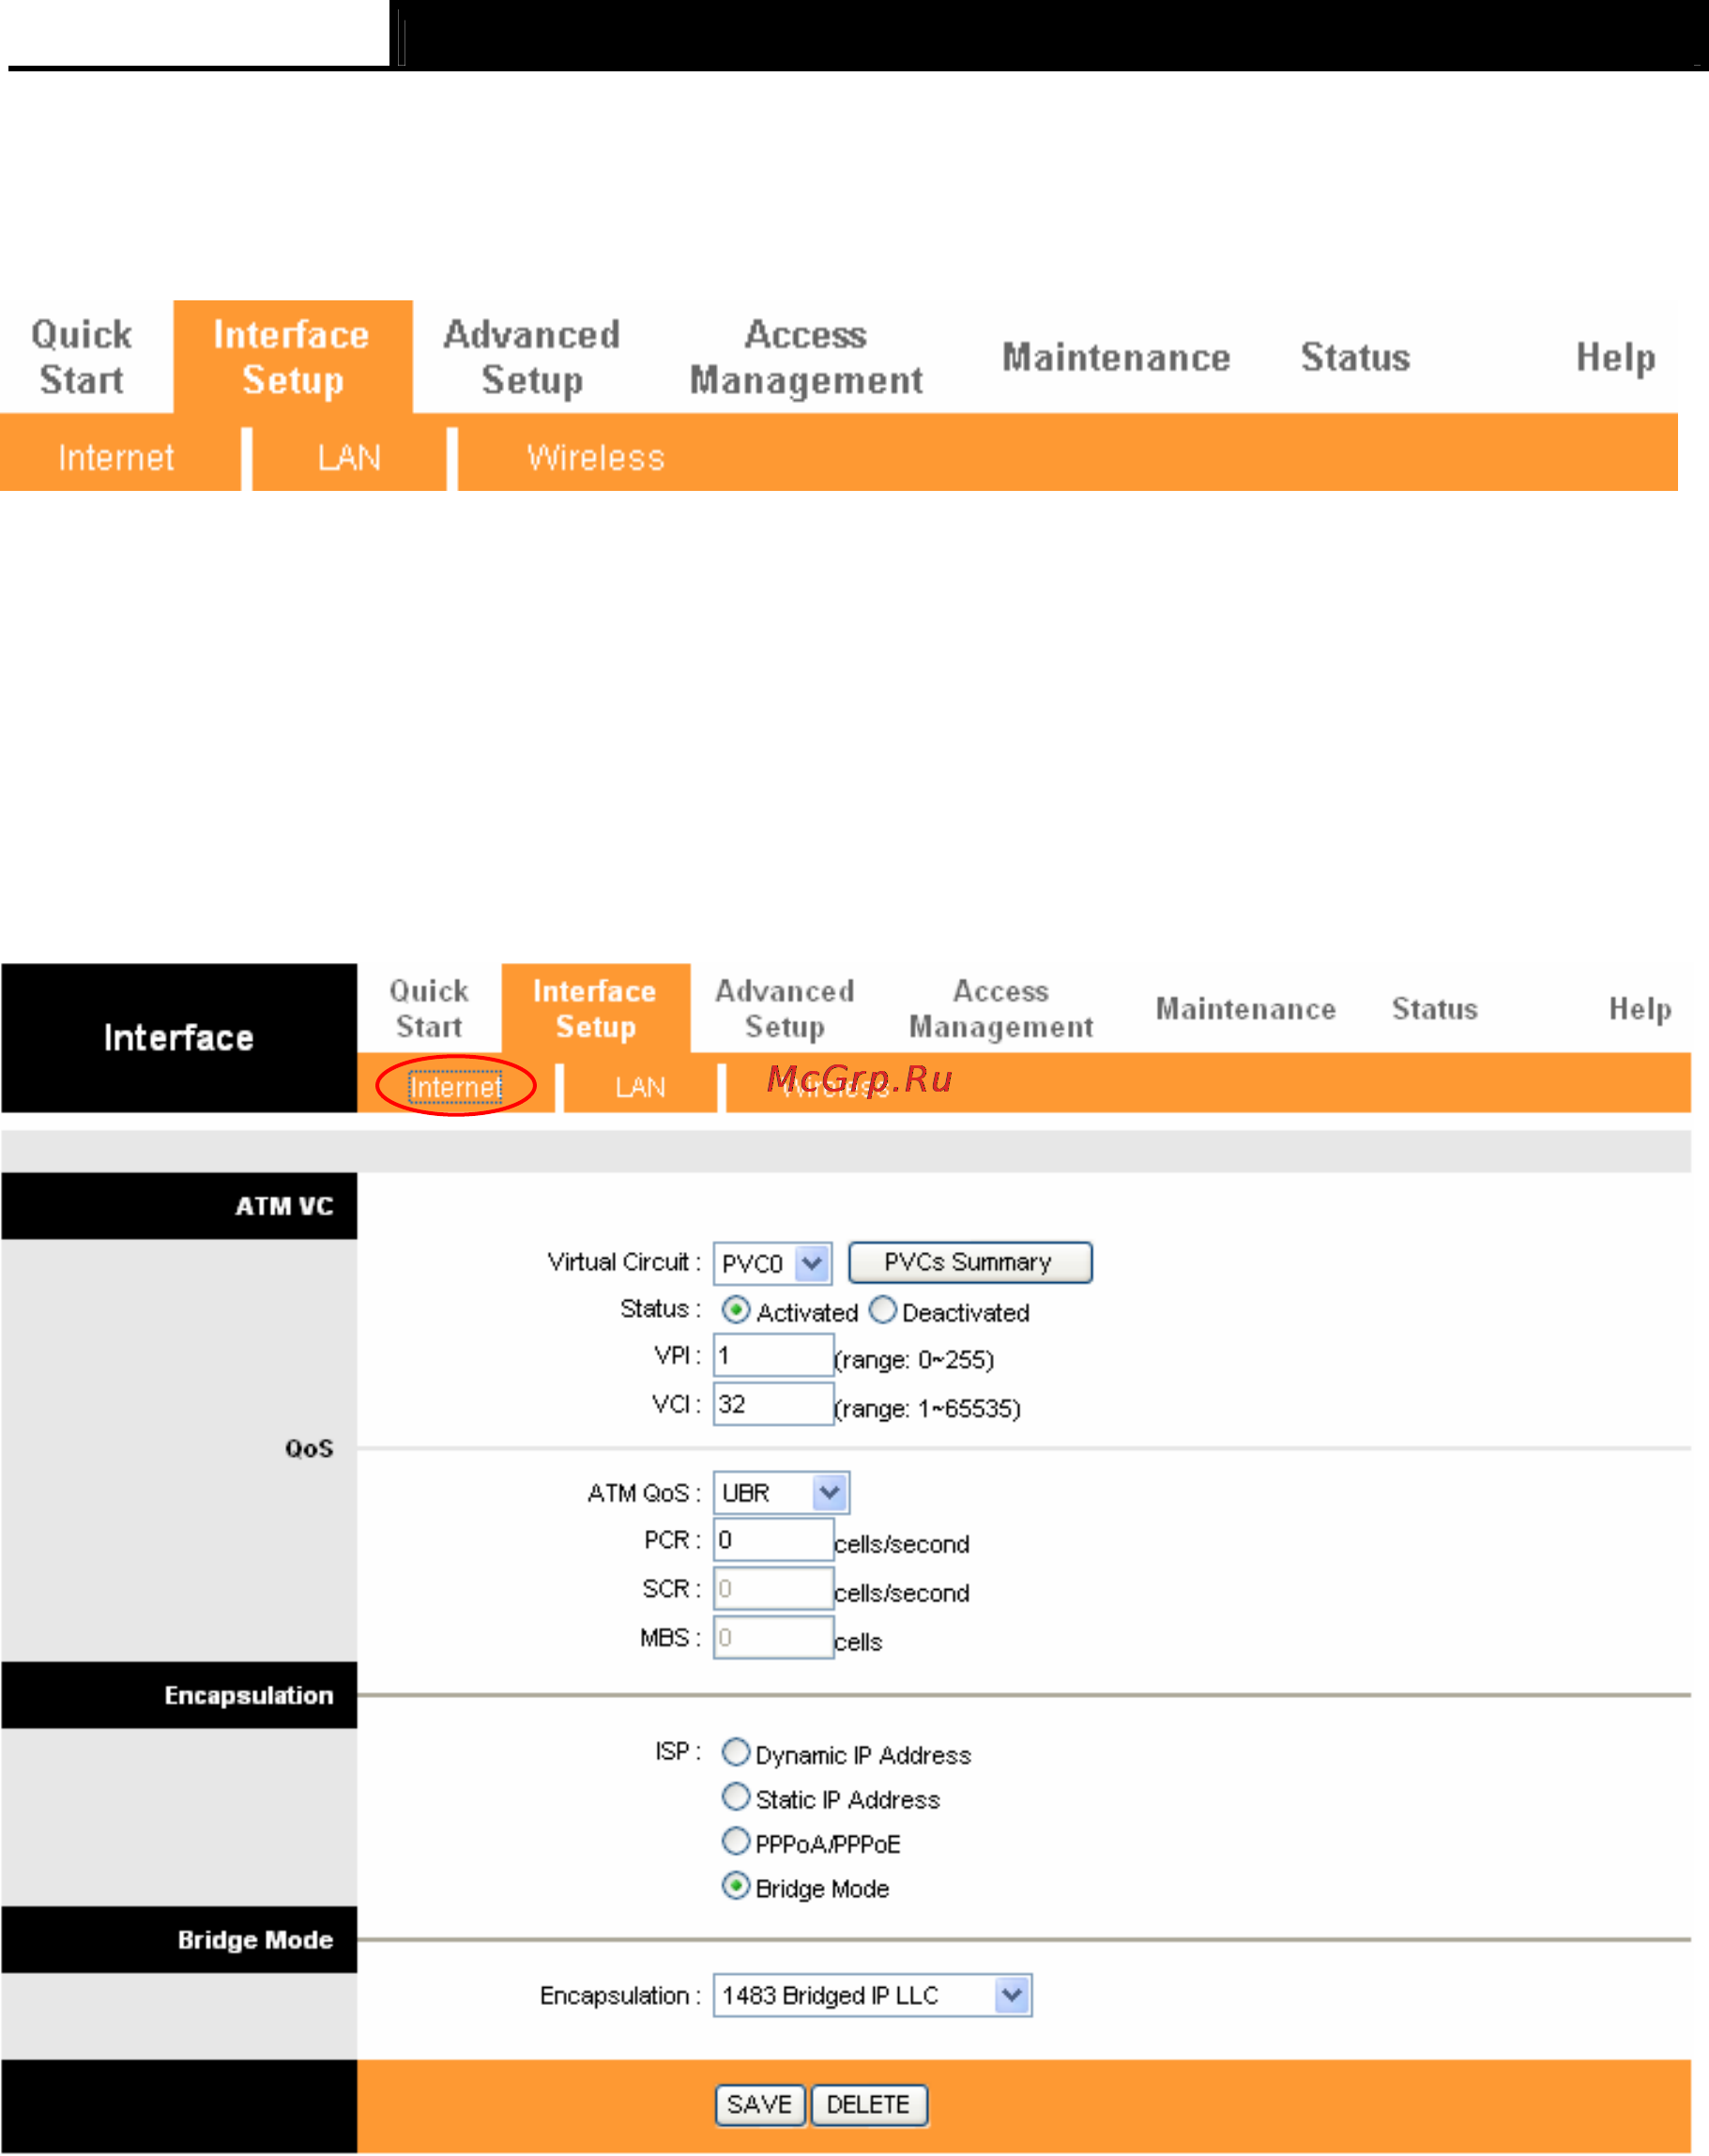1709x2156 pixels.
Task: Select Internet submenu in the upper orange bar
Action: coord(116,457)
